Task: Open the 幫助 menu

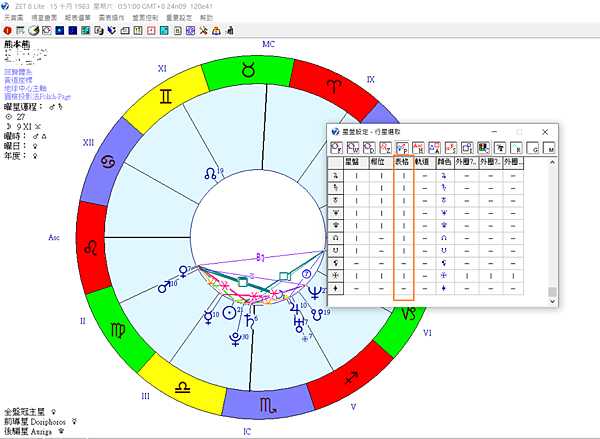Action: (x=206, y=18)
